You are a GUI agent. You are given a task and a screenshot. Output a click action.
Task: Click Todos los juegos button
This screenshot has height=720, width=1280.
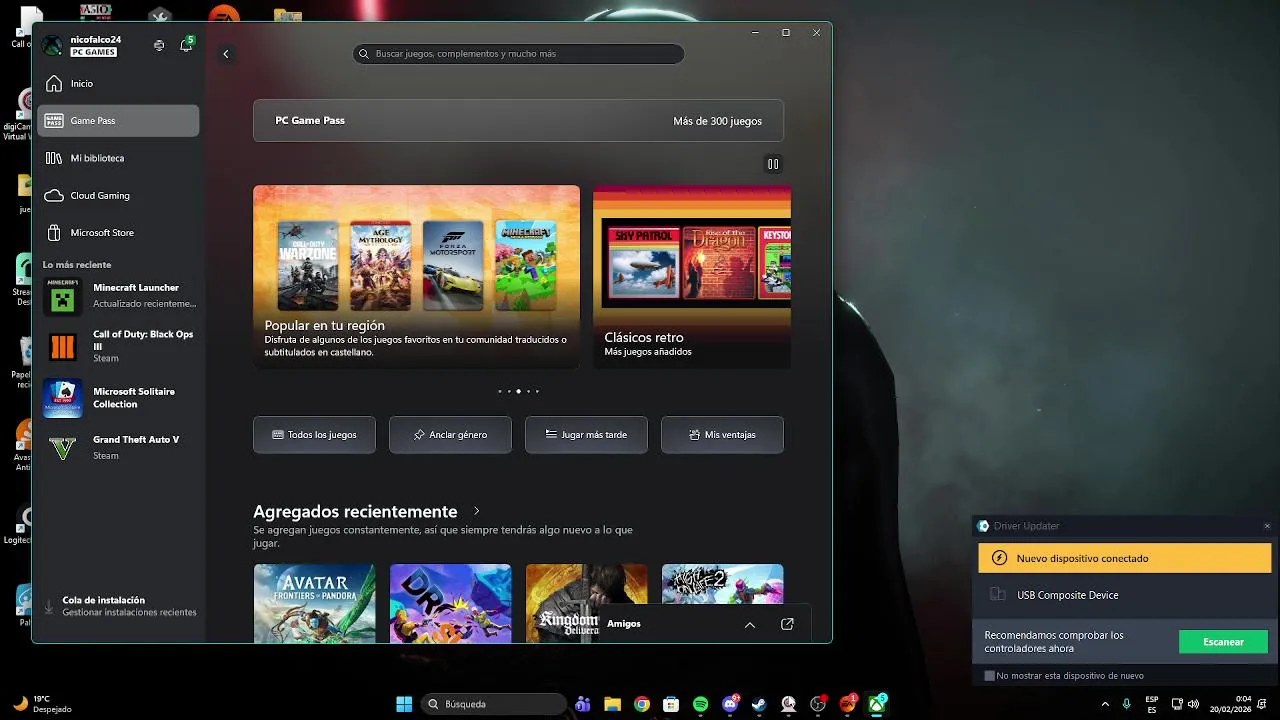(314, 435)
